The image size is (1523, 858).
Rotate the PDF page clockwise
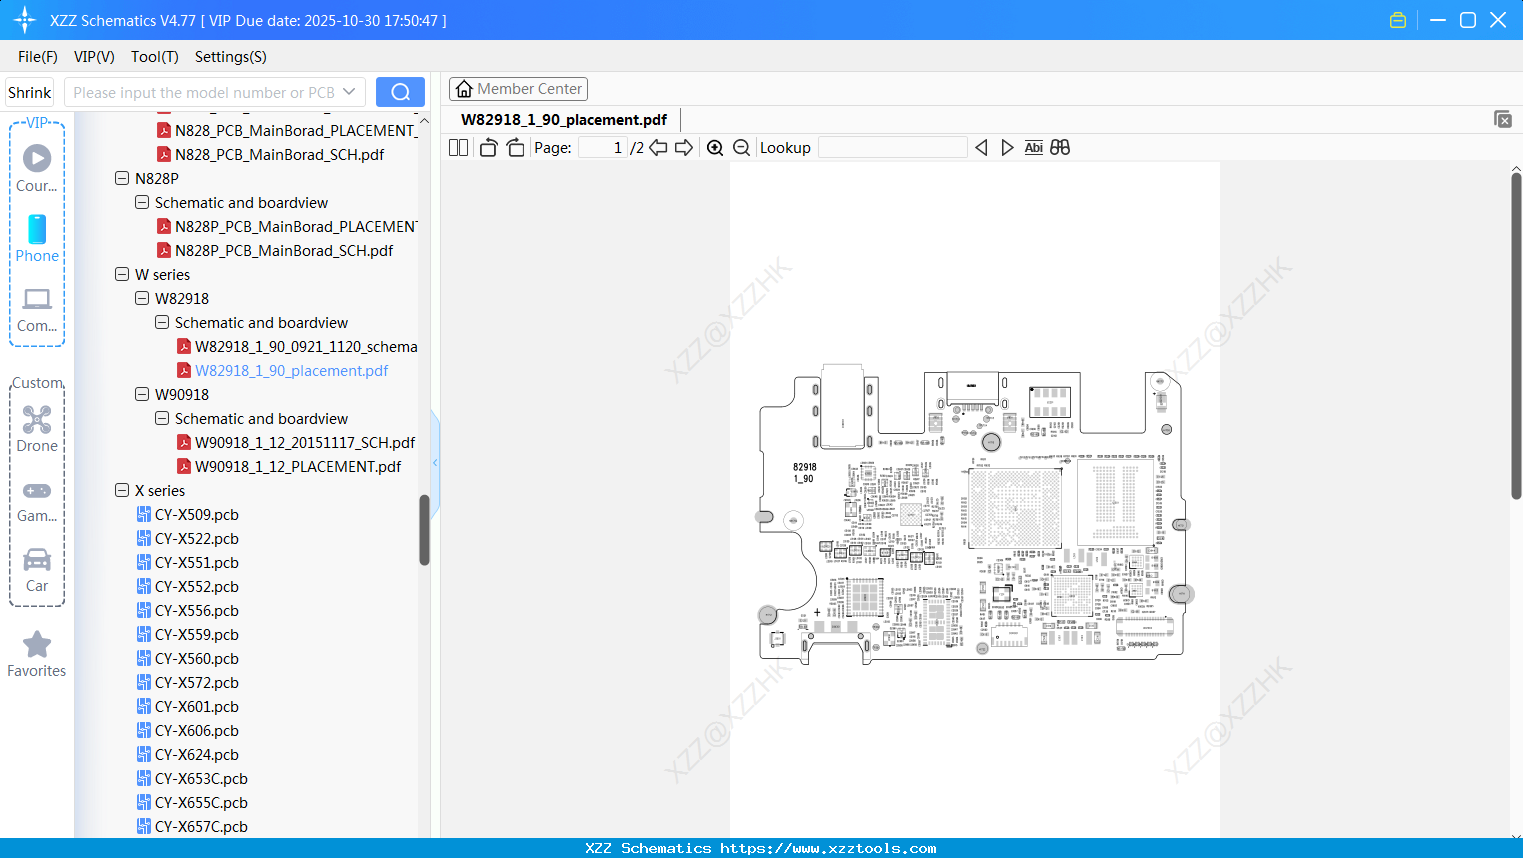514,146
